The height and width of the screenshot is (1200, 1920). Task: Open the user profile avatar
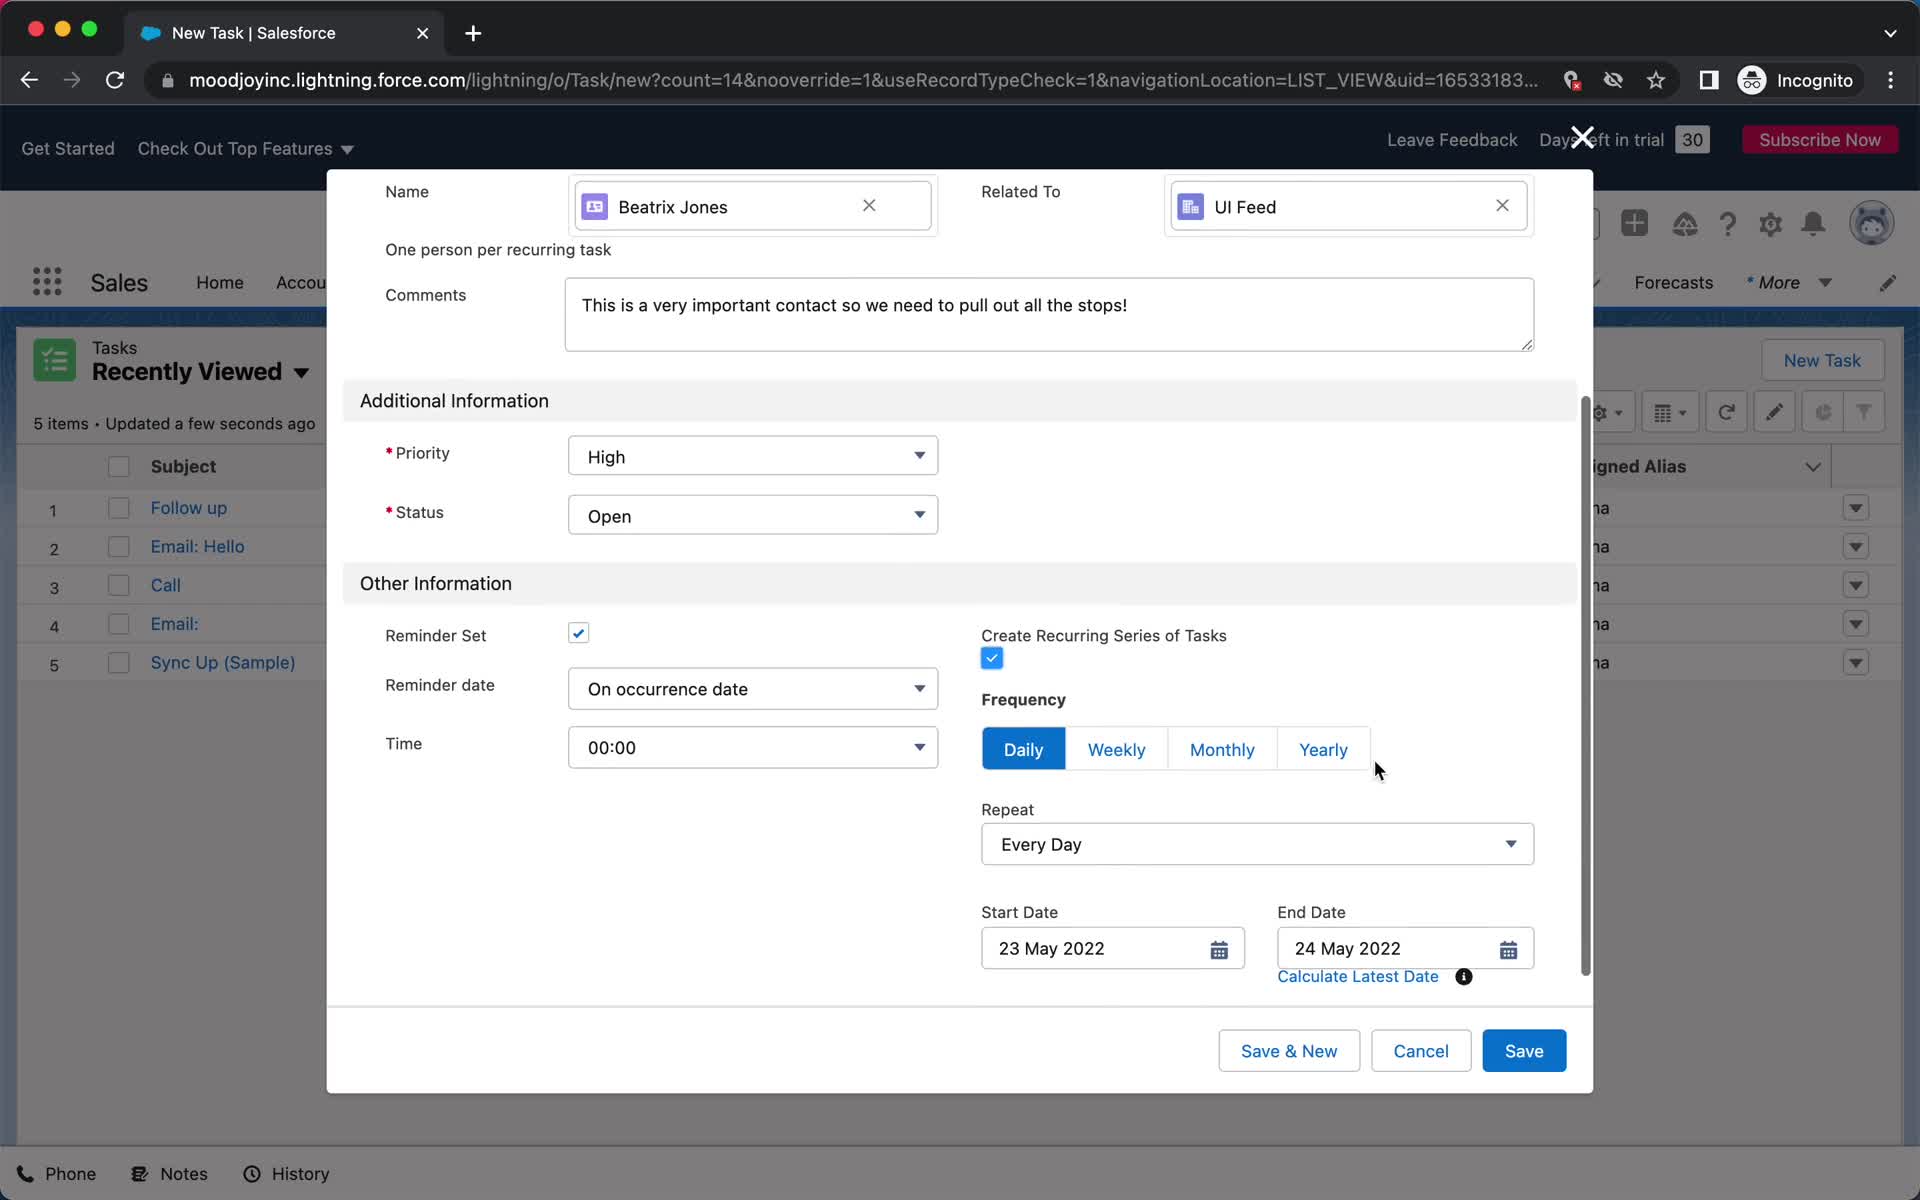[1871, 223]
